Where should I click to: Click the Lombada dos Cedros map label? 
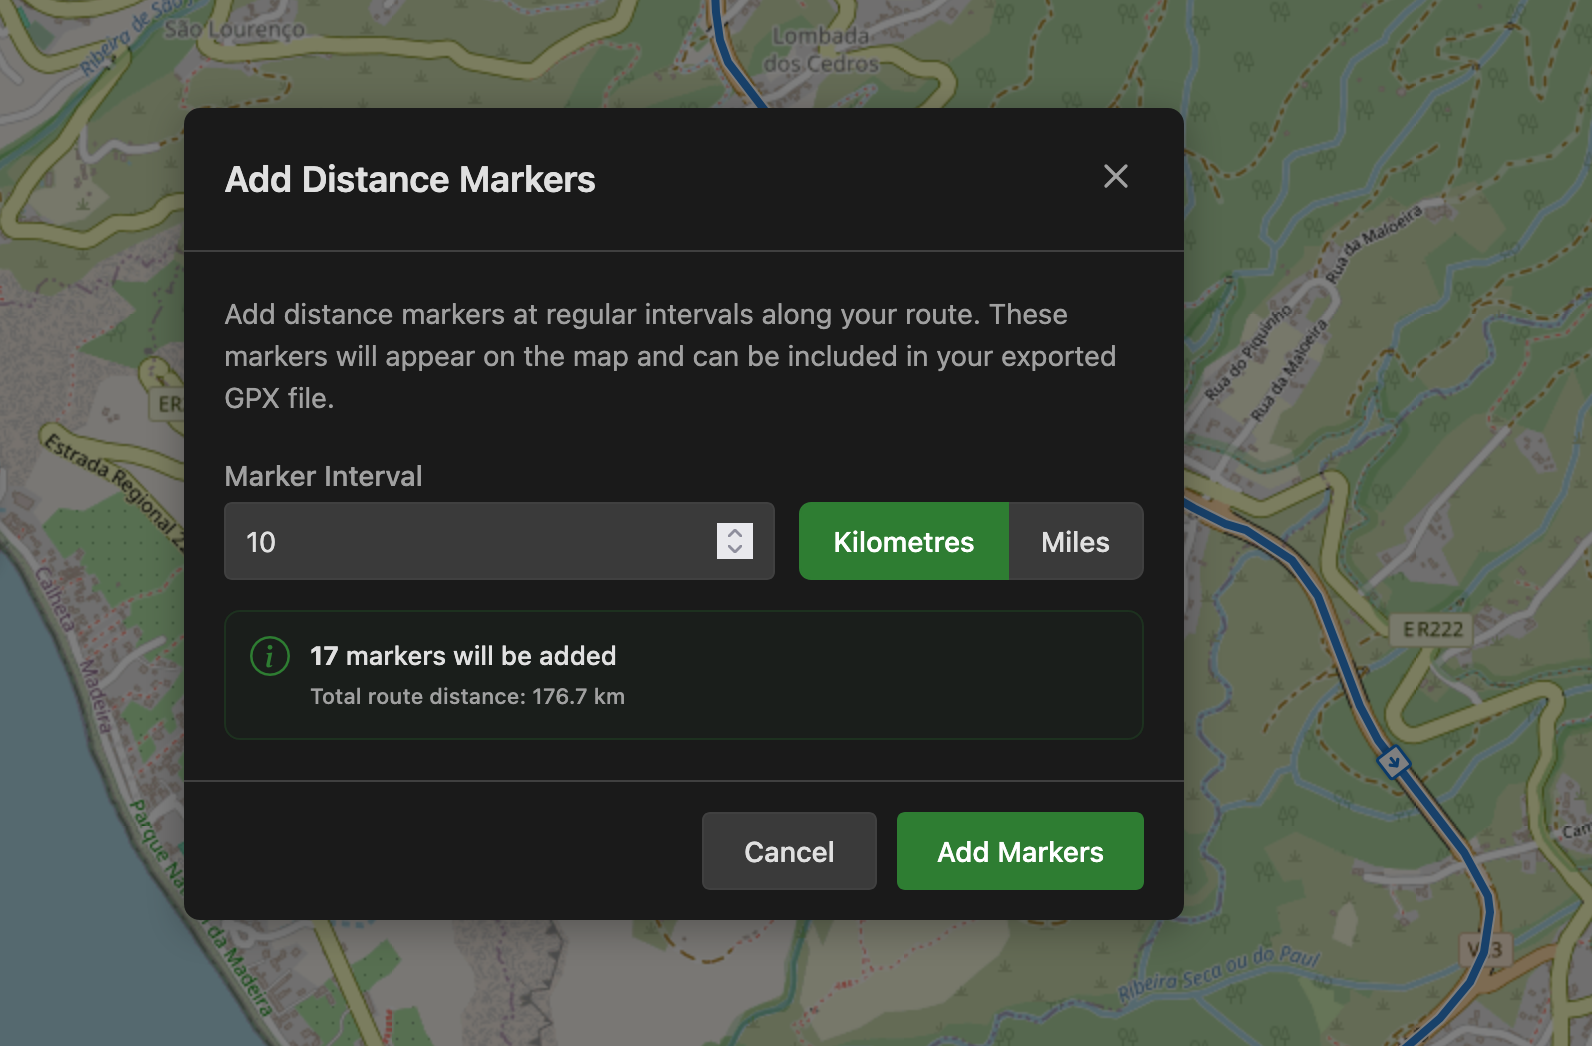821,50
